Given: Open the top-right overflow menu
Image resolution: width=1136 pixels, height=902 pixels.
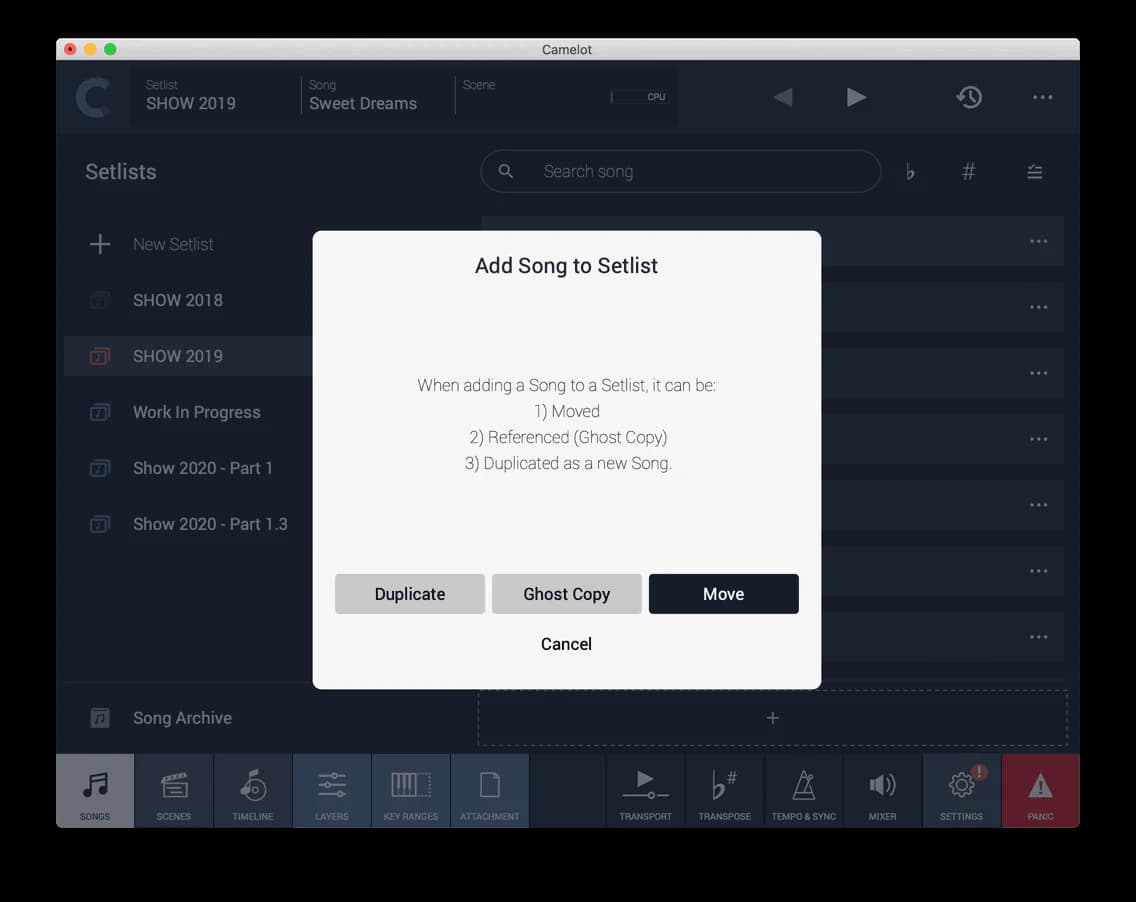Looking at the screenshot, I should click(x=1042, y=97).
